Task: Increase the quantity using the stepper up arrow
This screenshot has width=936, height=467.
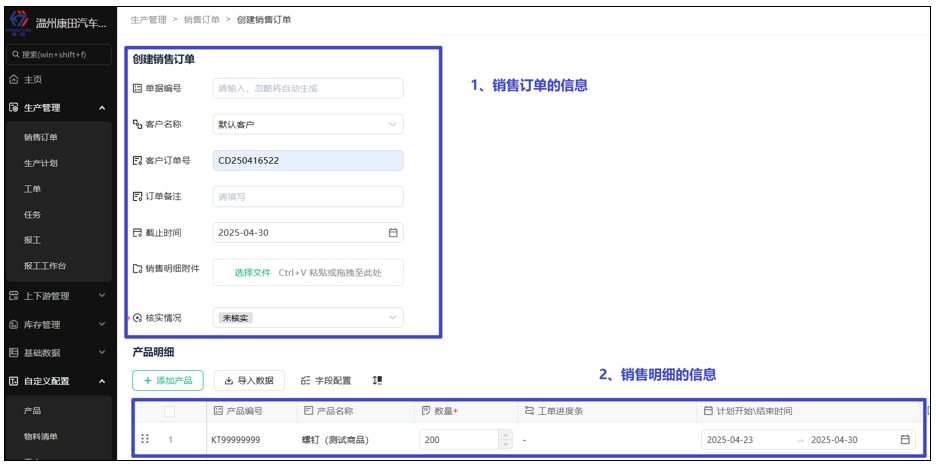Action: click(505, 435)
